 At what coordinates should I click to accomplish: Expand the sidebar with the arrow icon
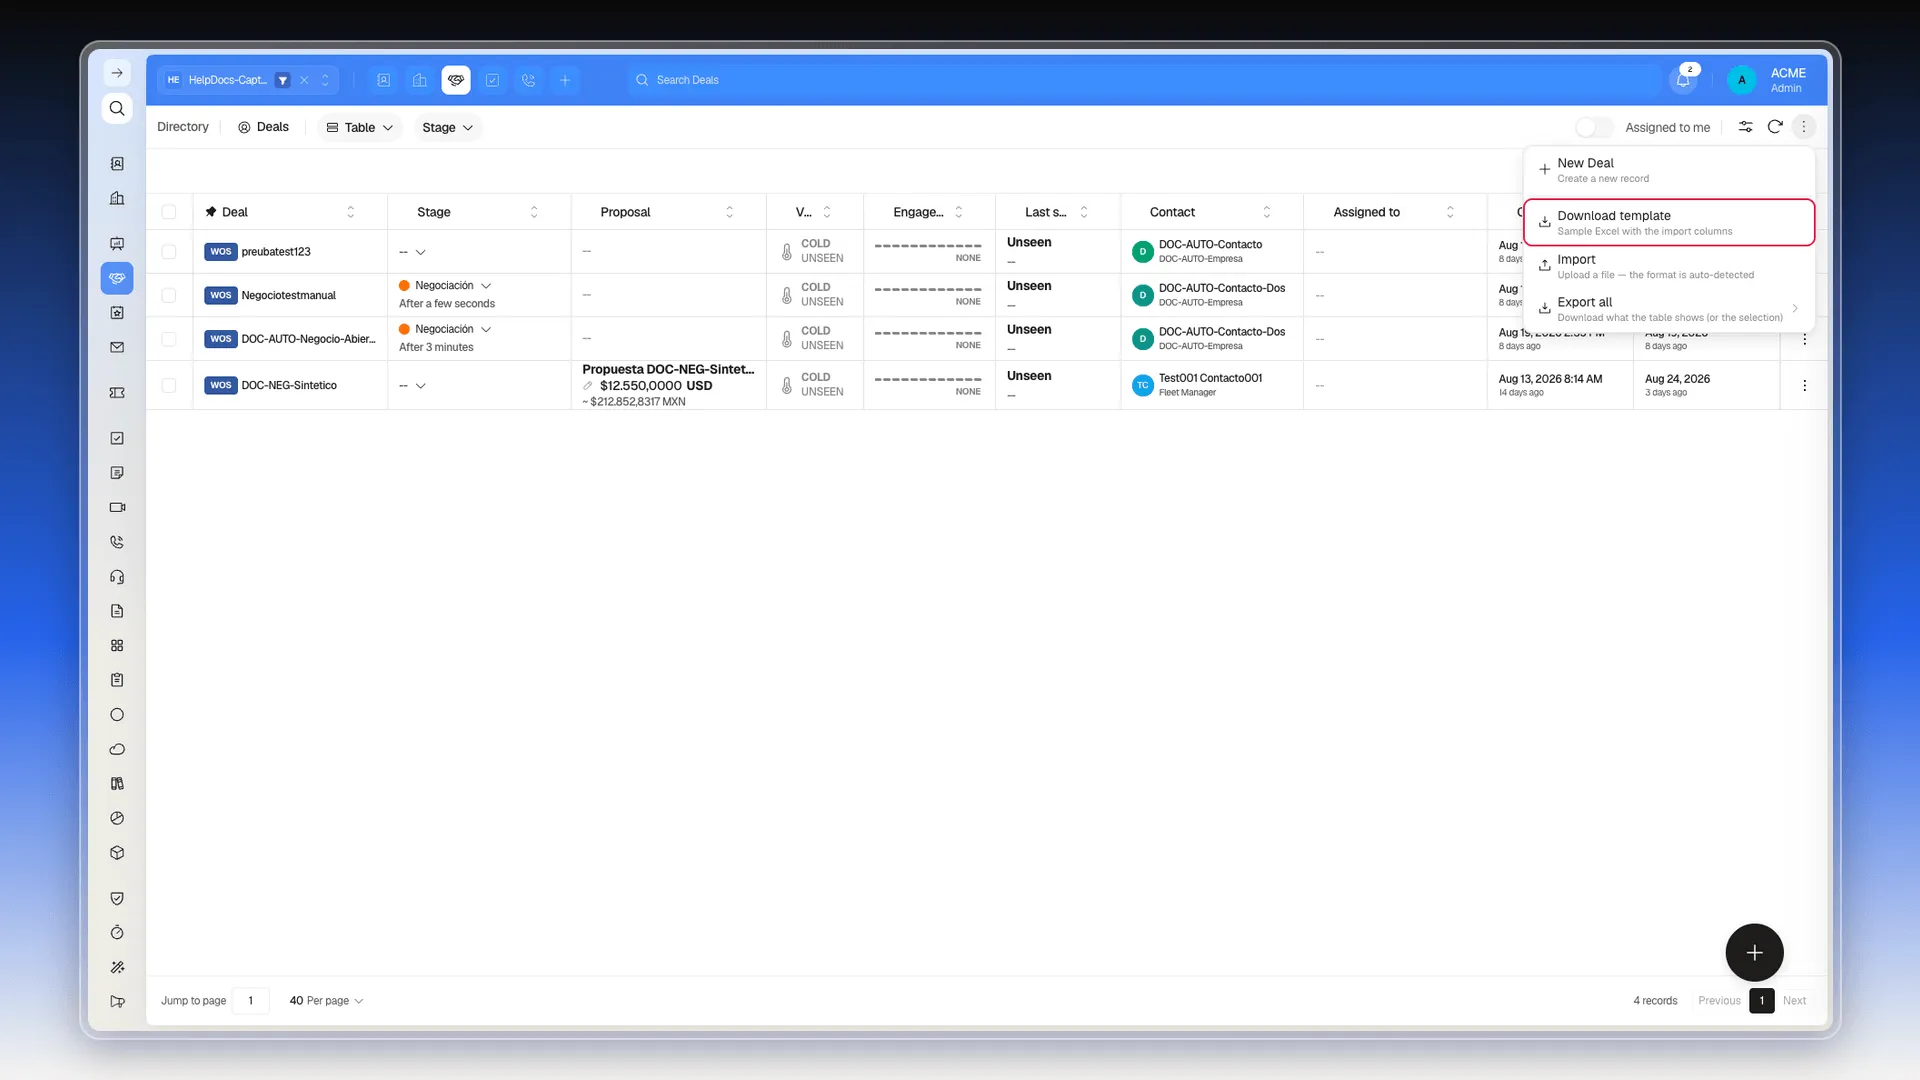click(x=117, y=73)
